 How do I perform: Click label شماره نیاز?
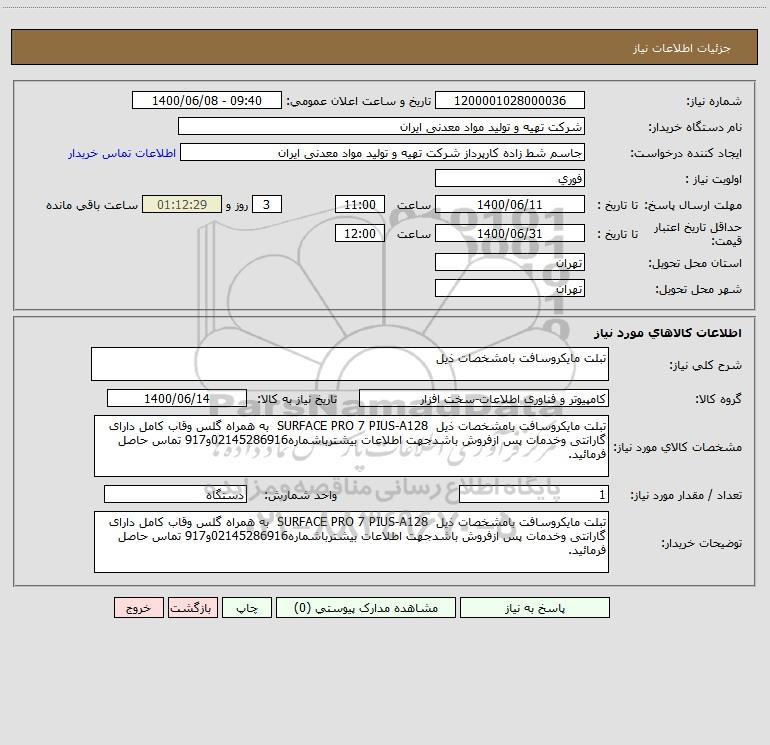pos(714,101)
